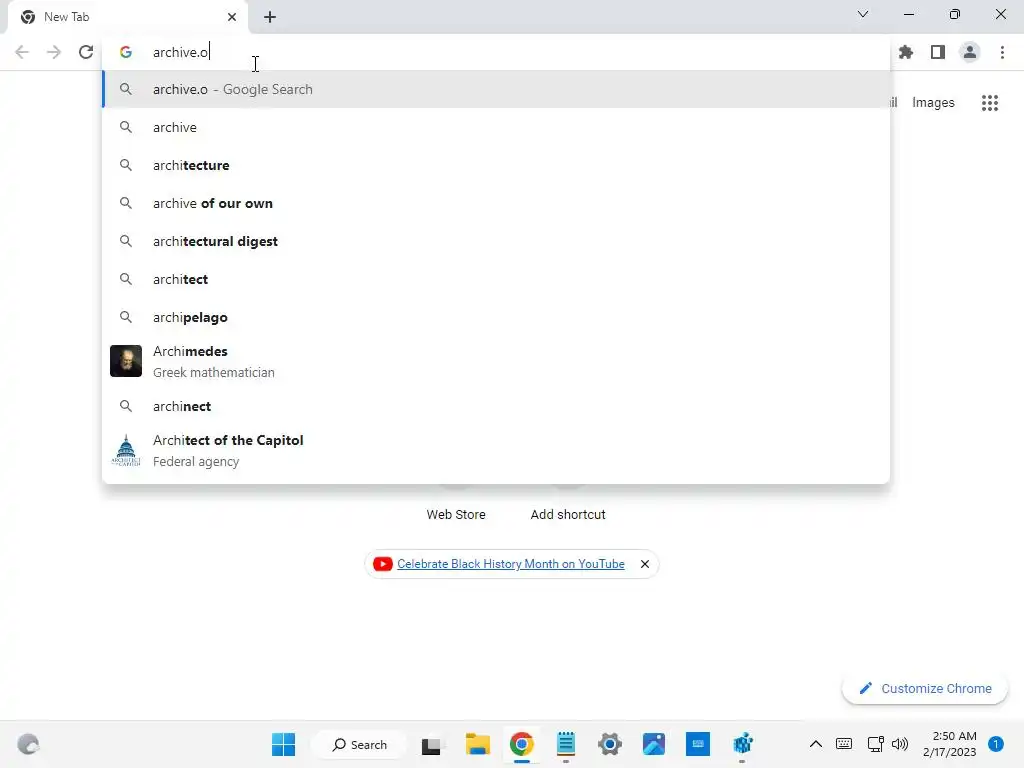Open Celebrate Black History Month on YouTube link
This screenshot has height=768, width=1024.
tap(511, 564)
